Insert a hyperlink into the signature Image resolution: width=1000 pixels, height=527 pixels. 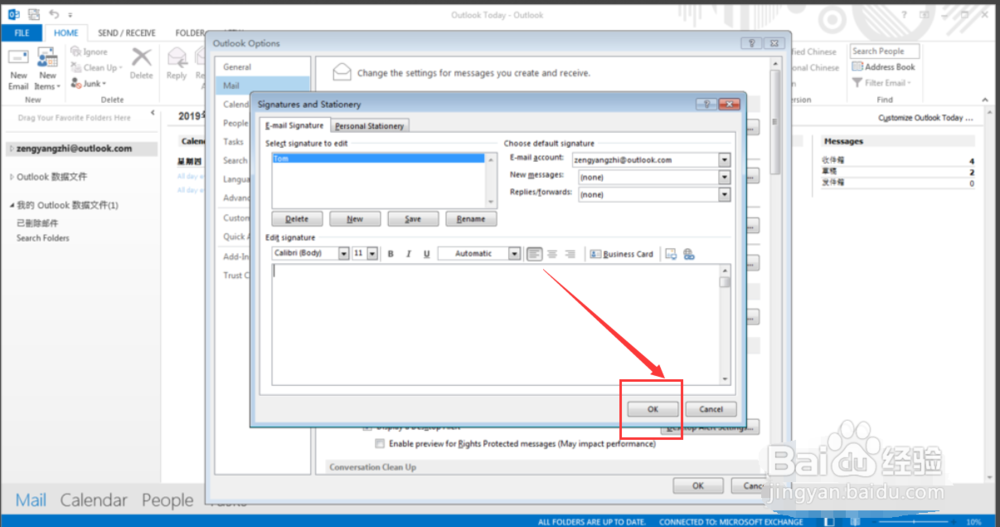(x=689, y=254)
